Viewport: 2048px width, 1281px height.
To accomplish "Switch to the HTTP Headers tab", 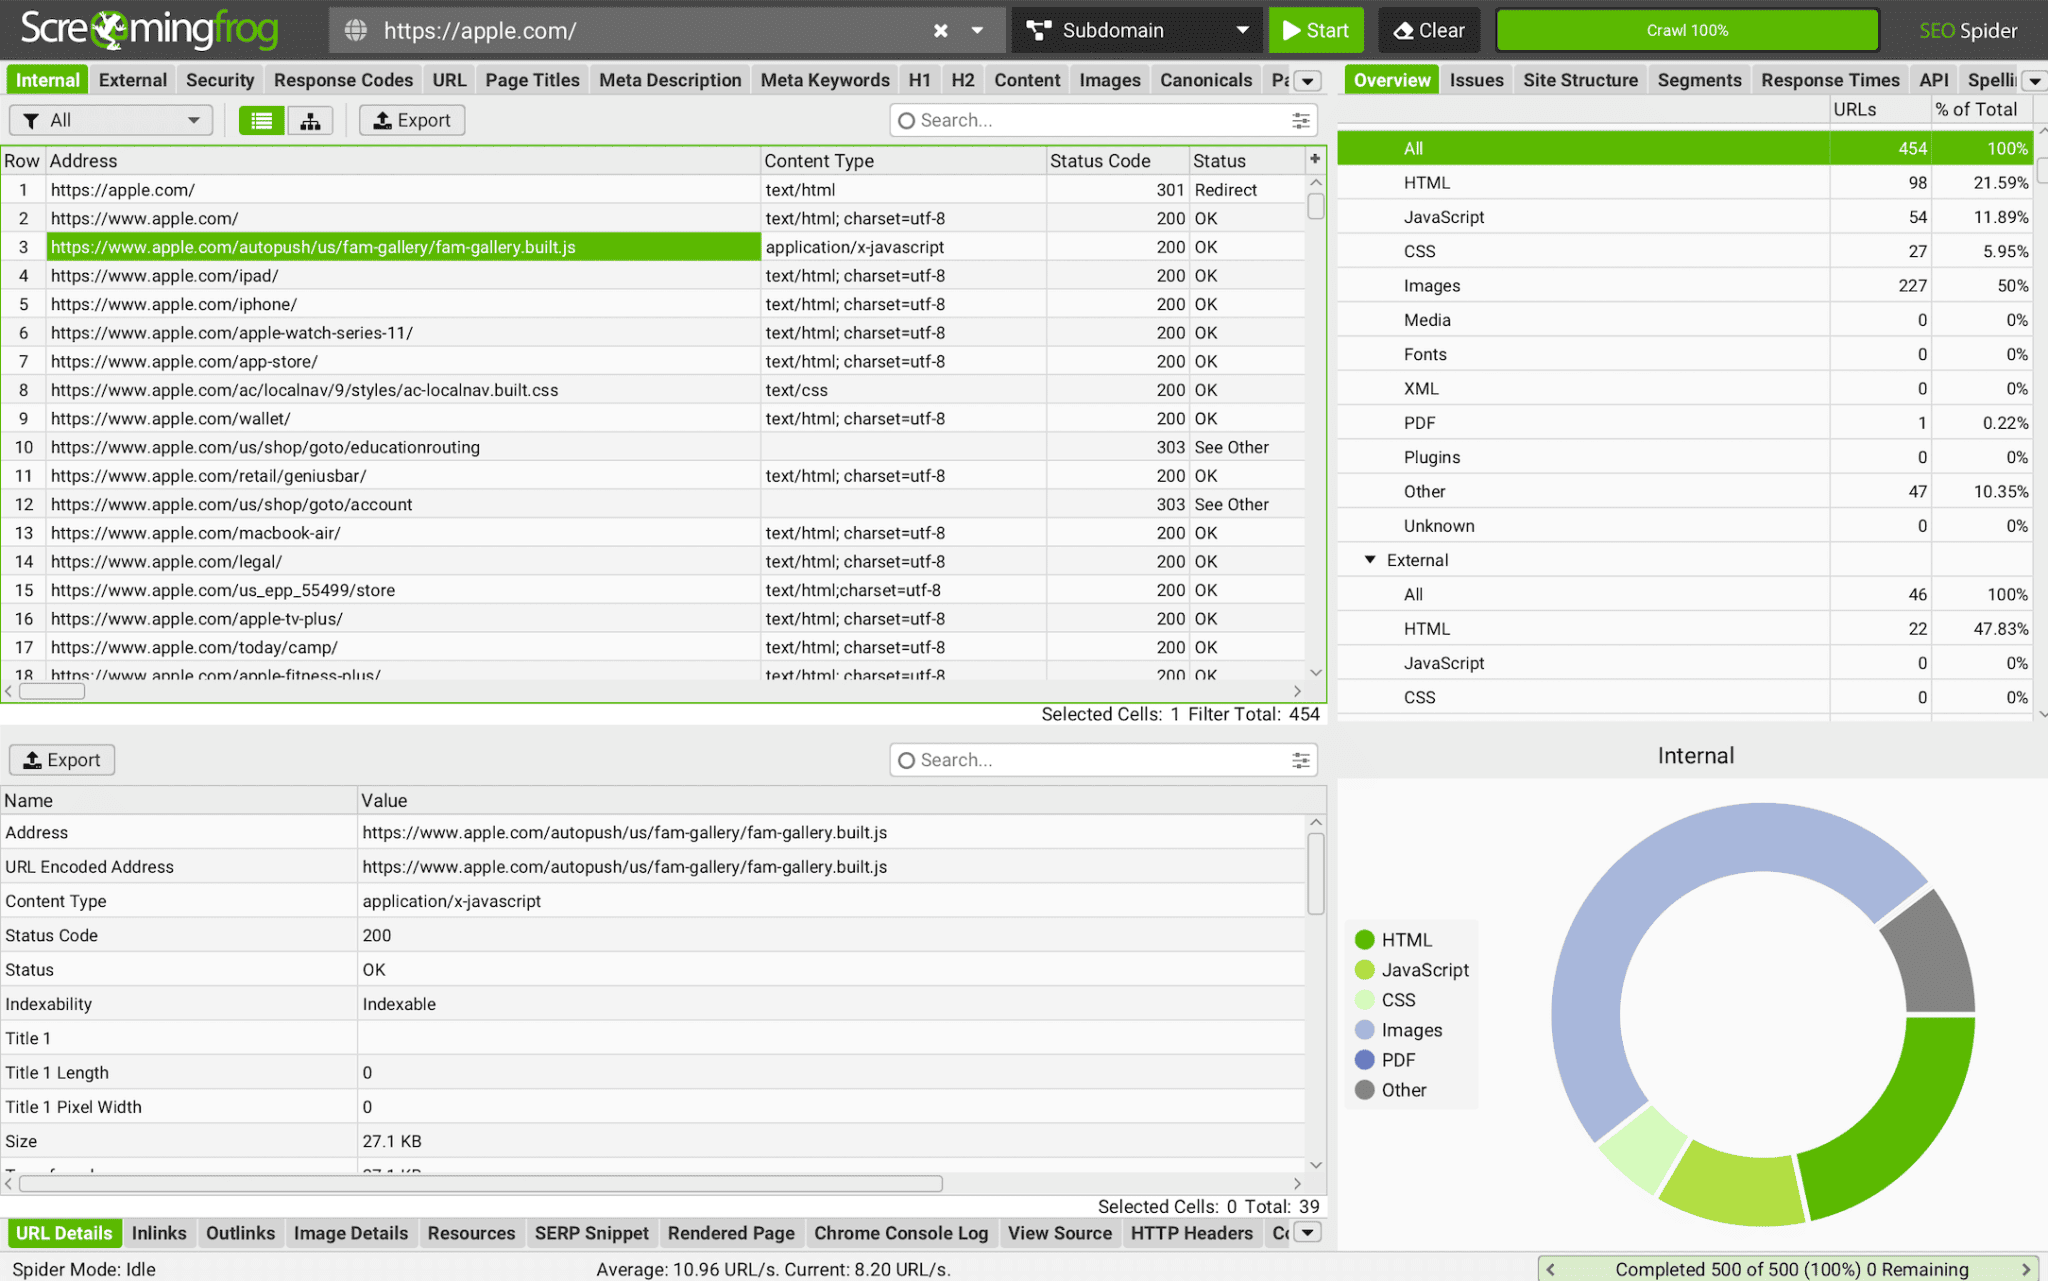I will pos(1191,1233).
